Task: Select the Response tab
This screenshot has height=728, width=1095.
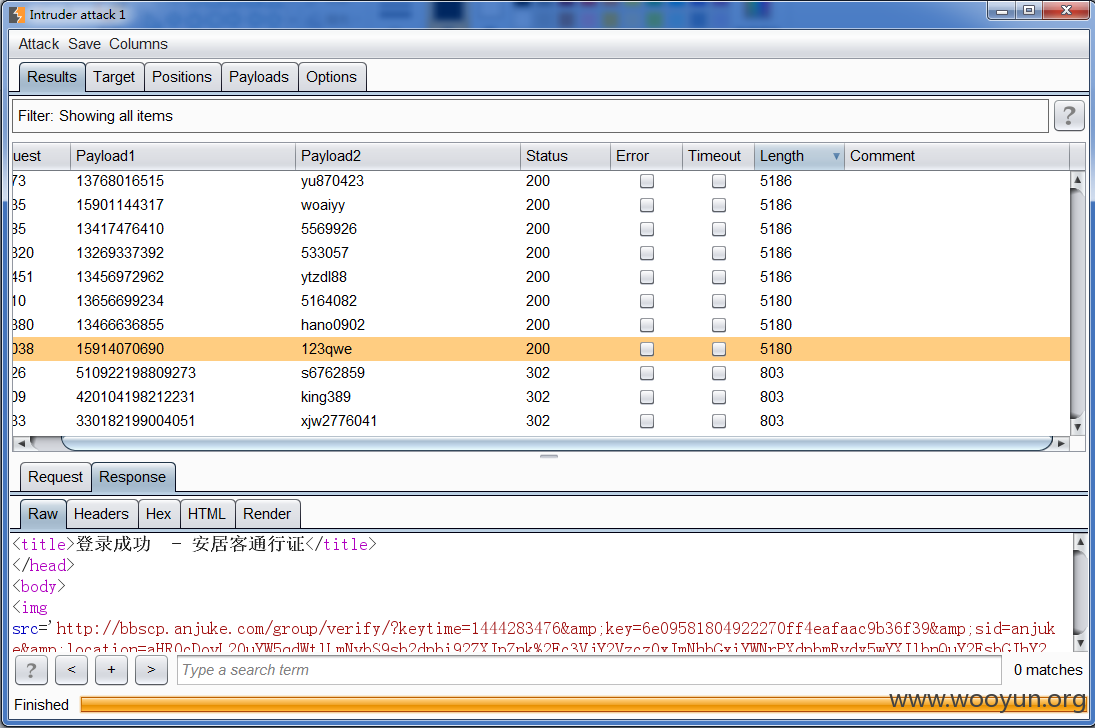Action: (x=133, y=477)
